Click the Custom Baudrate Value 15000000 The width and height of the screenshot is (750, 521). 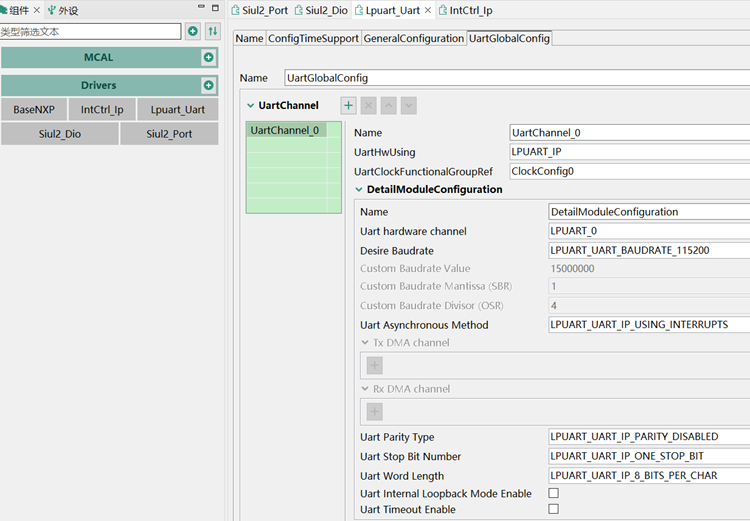(572, 268)
